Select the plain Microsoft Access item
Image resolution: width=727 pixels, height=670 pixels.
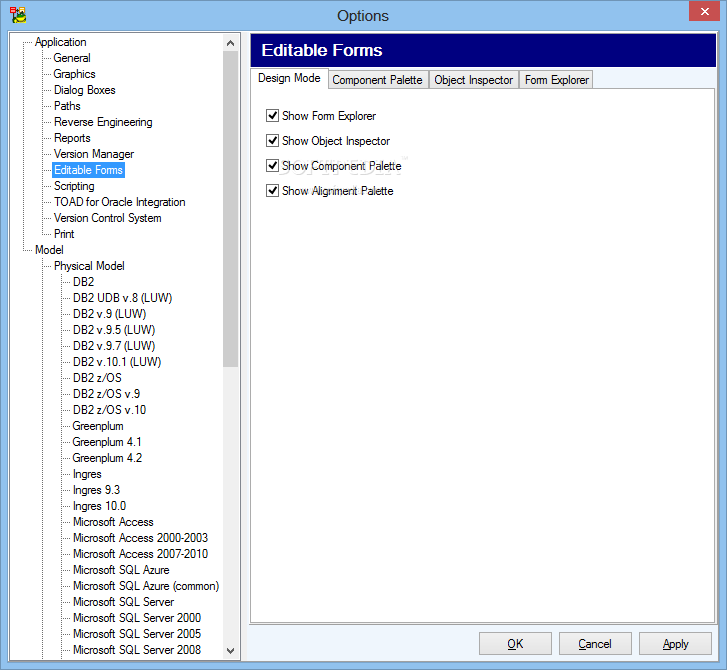pyautogui.click(x=113, y=522)
